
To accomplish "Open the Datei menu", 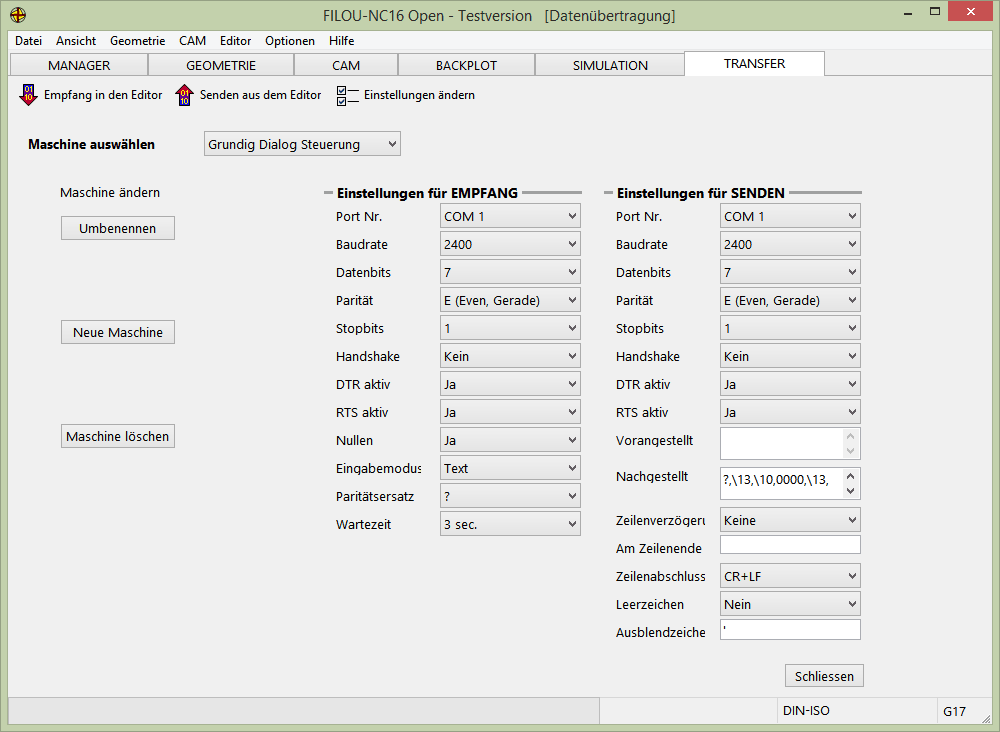I will (29, 41).
